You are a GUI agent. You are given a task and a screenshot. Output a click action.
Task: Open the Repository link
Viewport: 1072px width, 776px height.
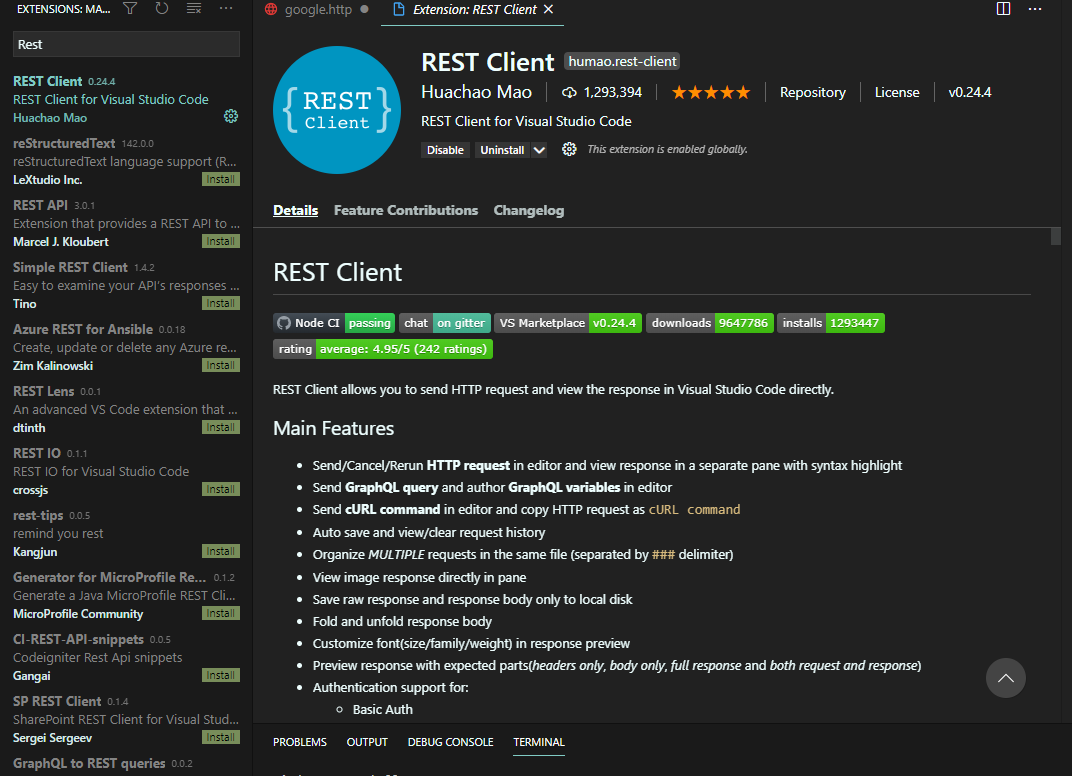point(812,92)
